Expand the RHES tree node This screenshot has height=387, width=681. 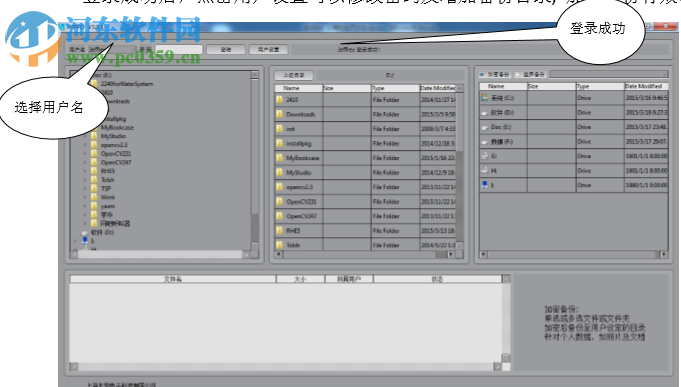pos(85,171)
